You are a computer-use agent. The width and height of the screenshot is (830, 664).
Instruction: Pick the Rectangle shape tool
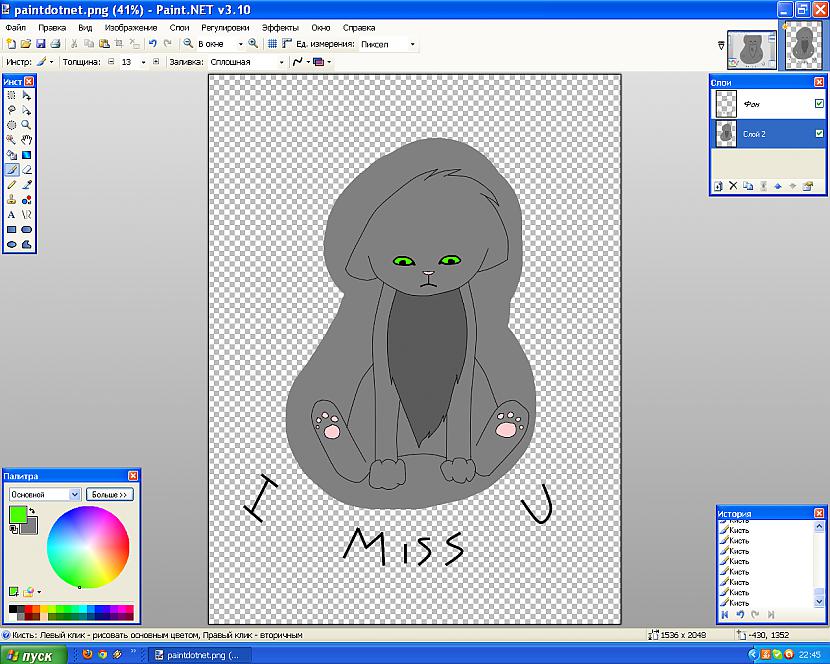click(12, 229)
